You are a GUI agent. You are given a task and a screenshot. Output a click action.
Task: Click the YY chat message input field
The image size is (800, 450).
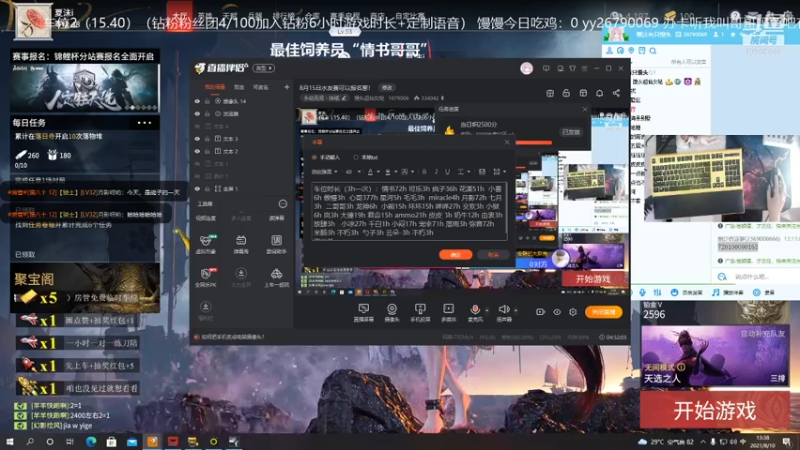752,277
